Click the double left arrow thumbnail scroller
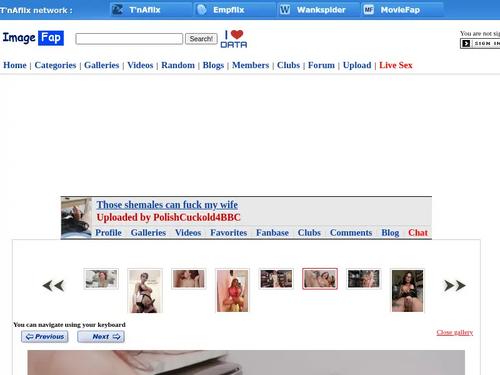 tap(53, 286)
